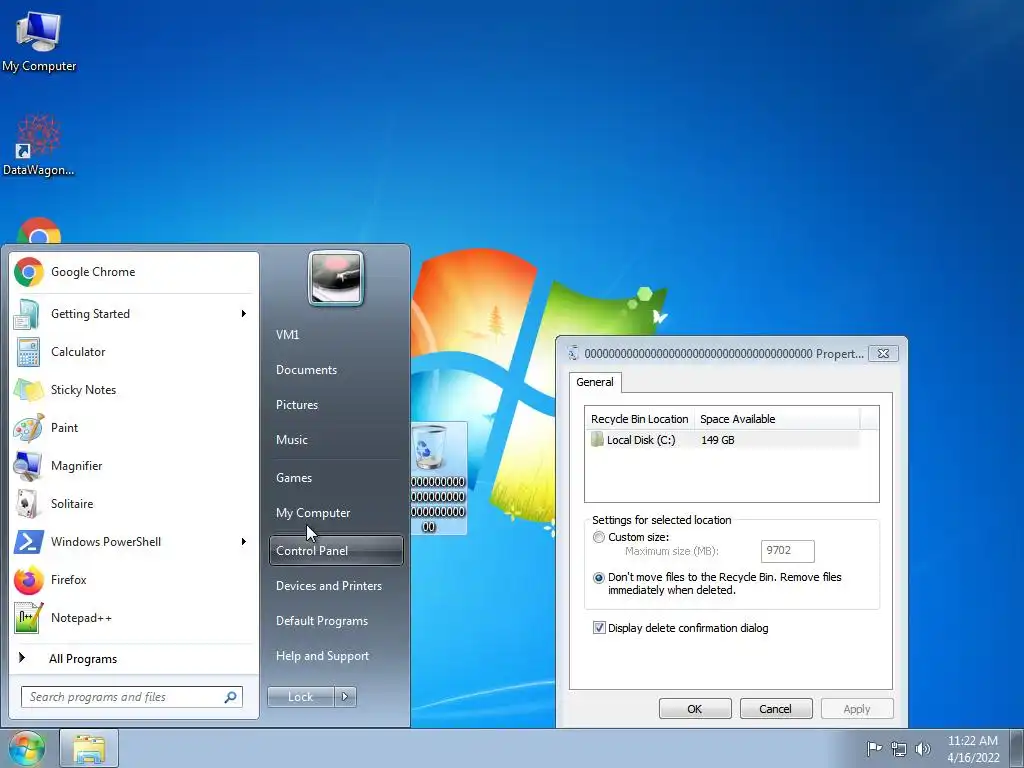Select the Google Chrome desktop icon behind Start menu
The width and height of the screenshot is (1024, 768).
(x=39, y=231)
